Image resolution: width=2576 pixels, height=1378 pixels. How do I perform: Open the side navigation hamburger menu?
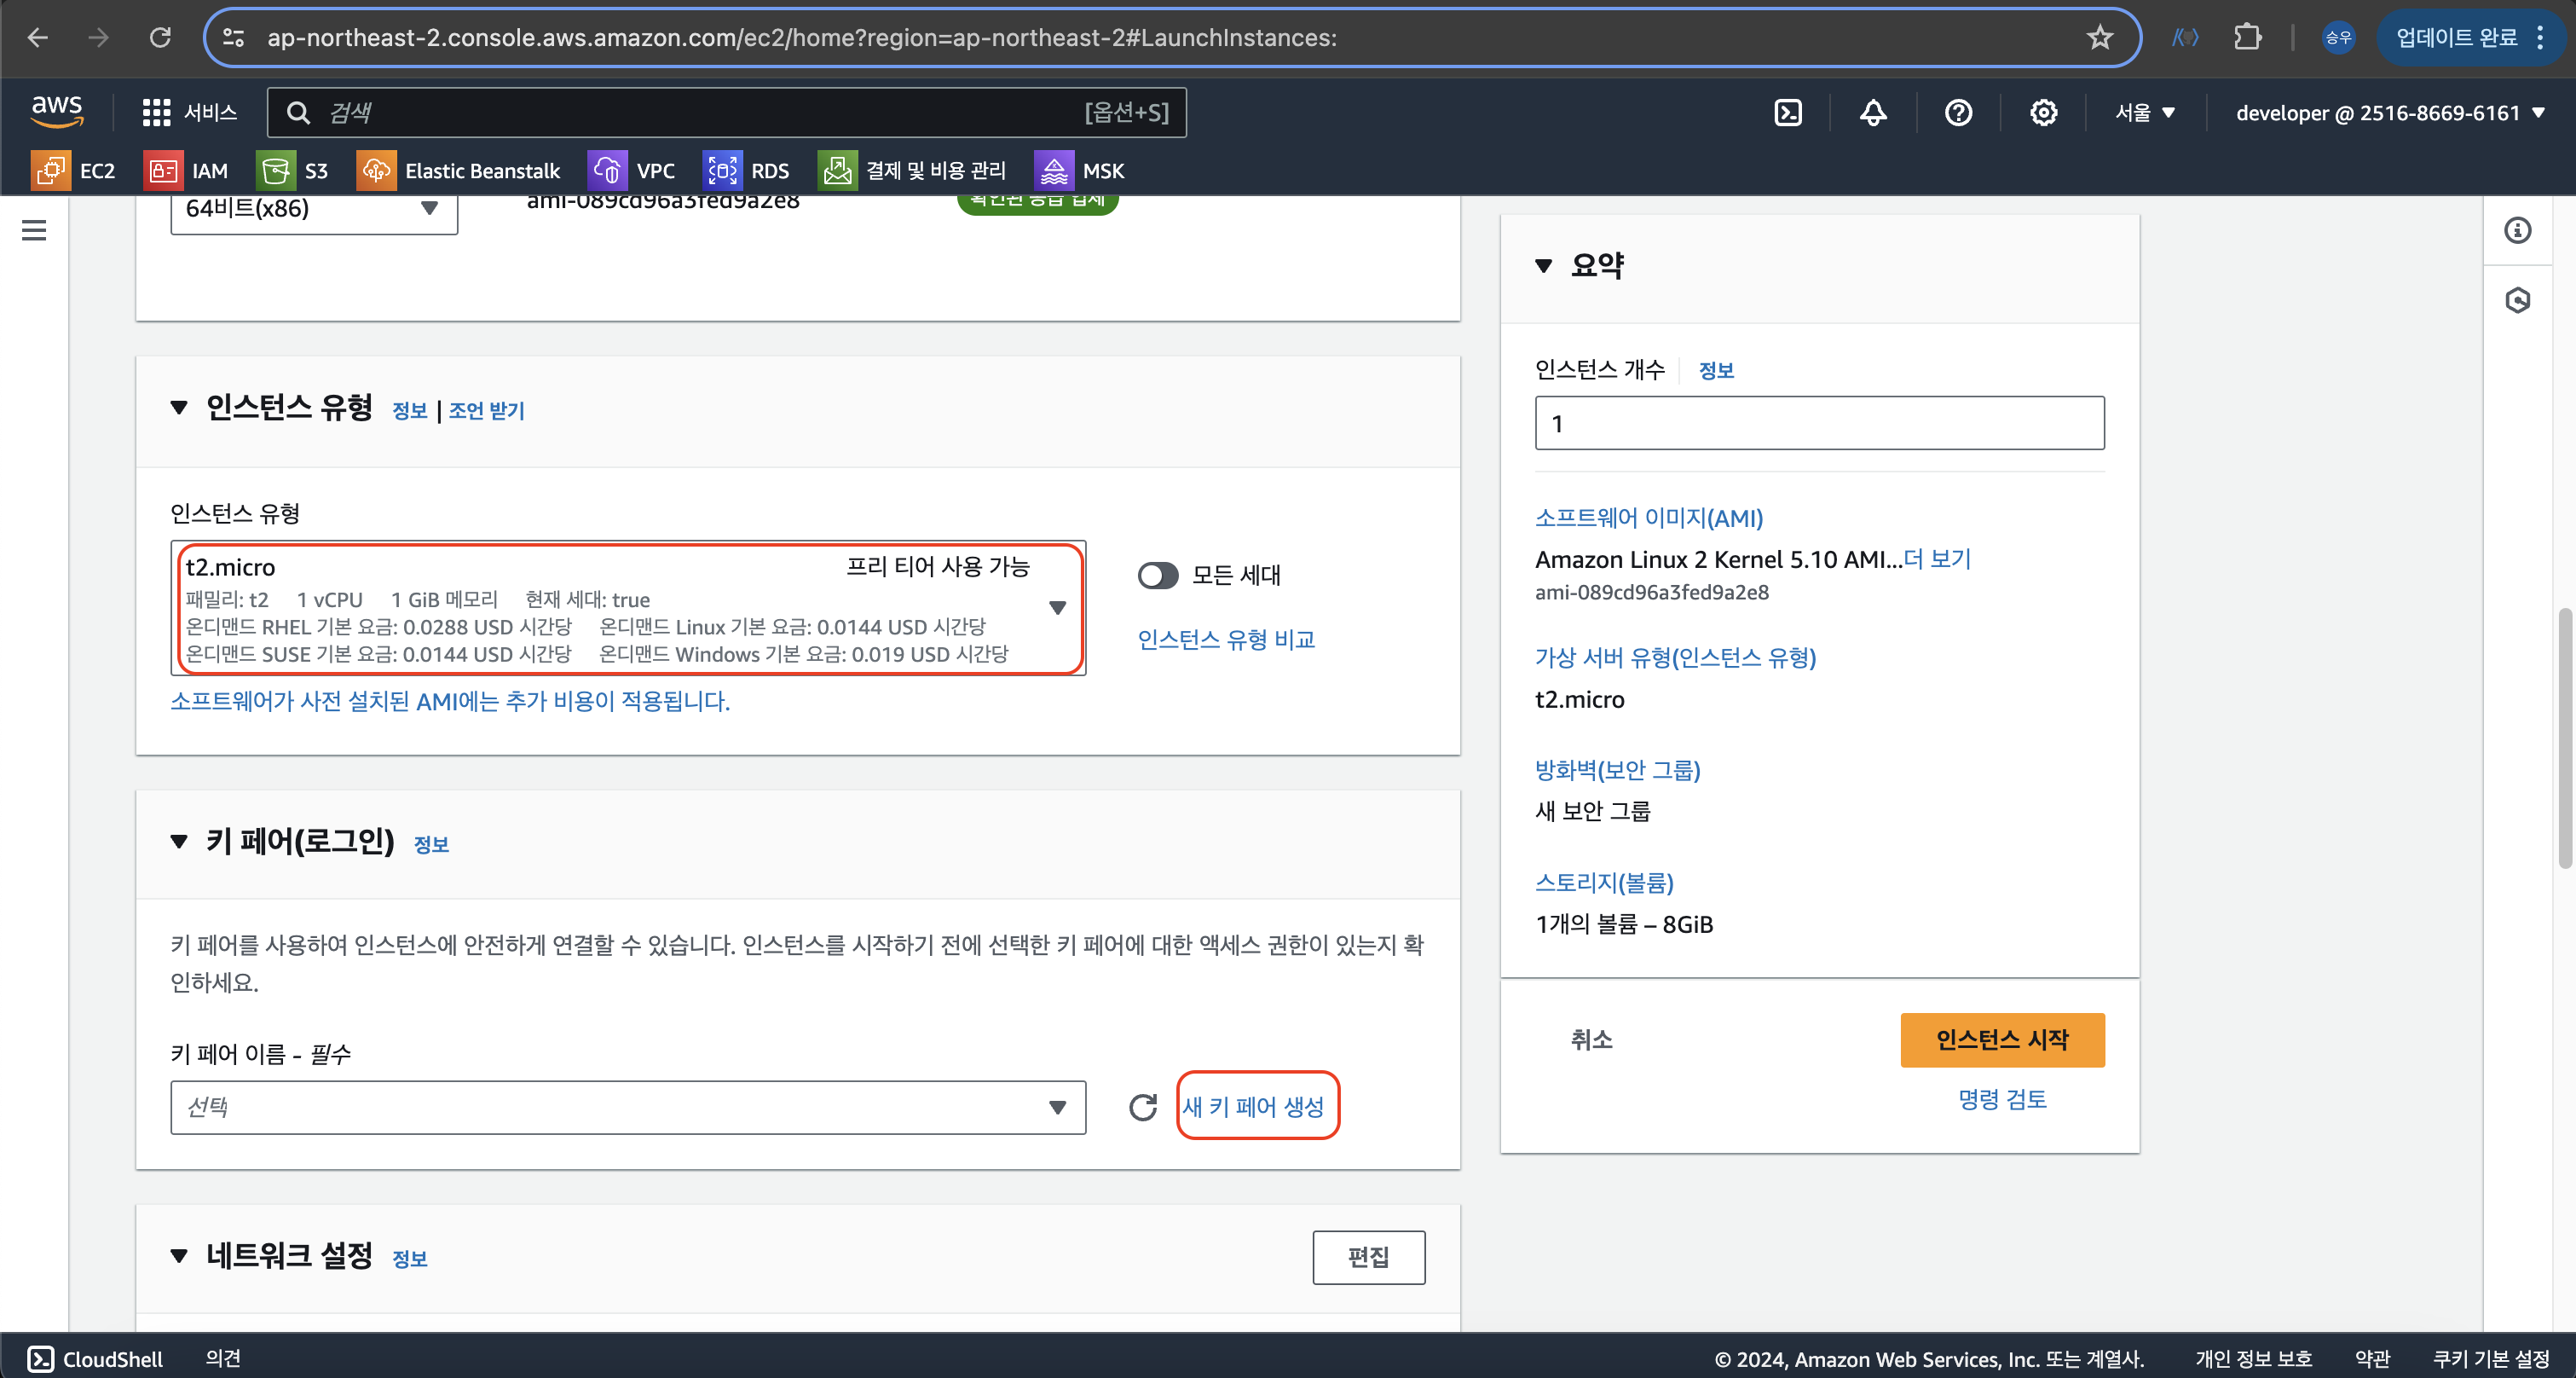pyautogui.click(x=34, y=231)
